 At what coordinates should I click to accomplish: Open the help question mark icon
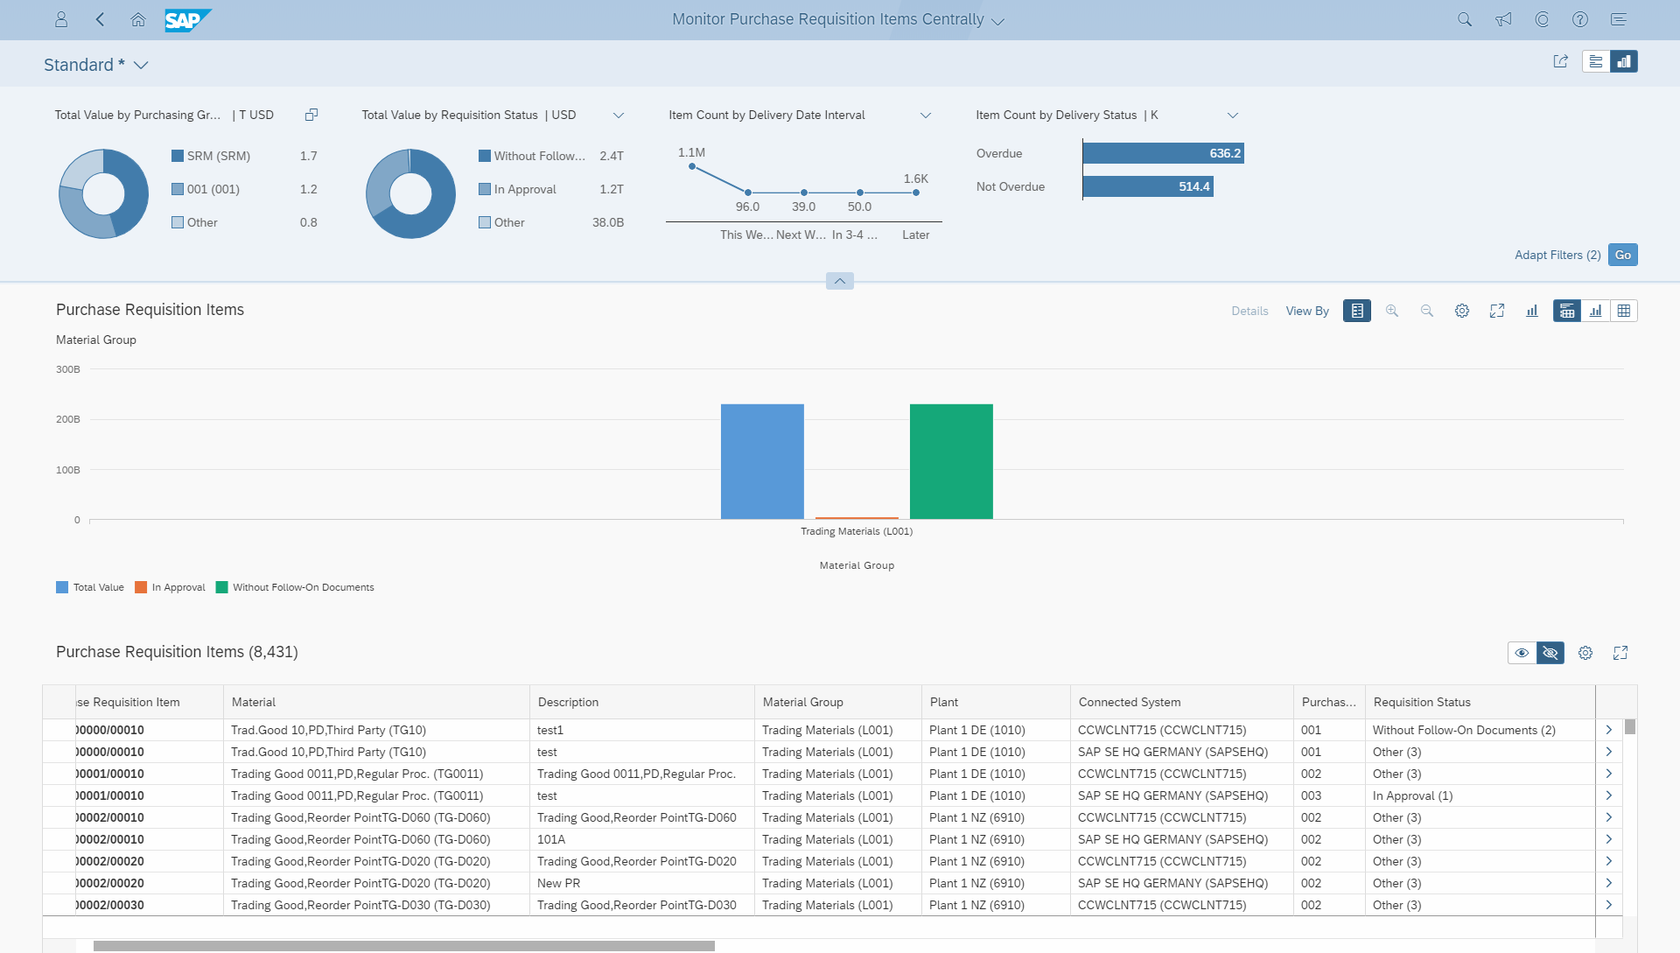[x=1580, y=19]
